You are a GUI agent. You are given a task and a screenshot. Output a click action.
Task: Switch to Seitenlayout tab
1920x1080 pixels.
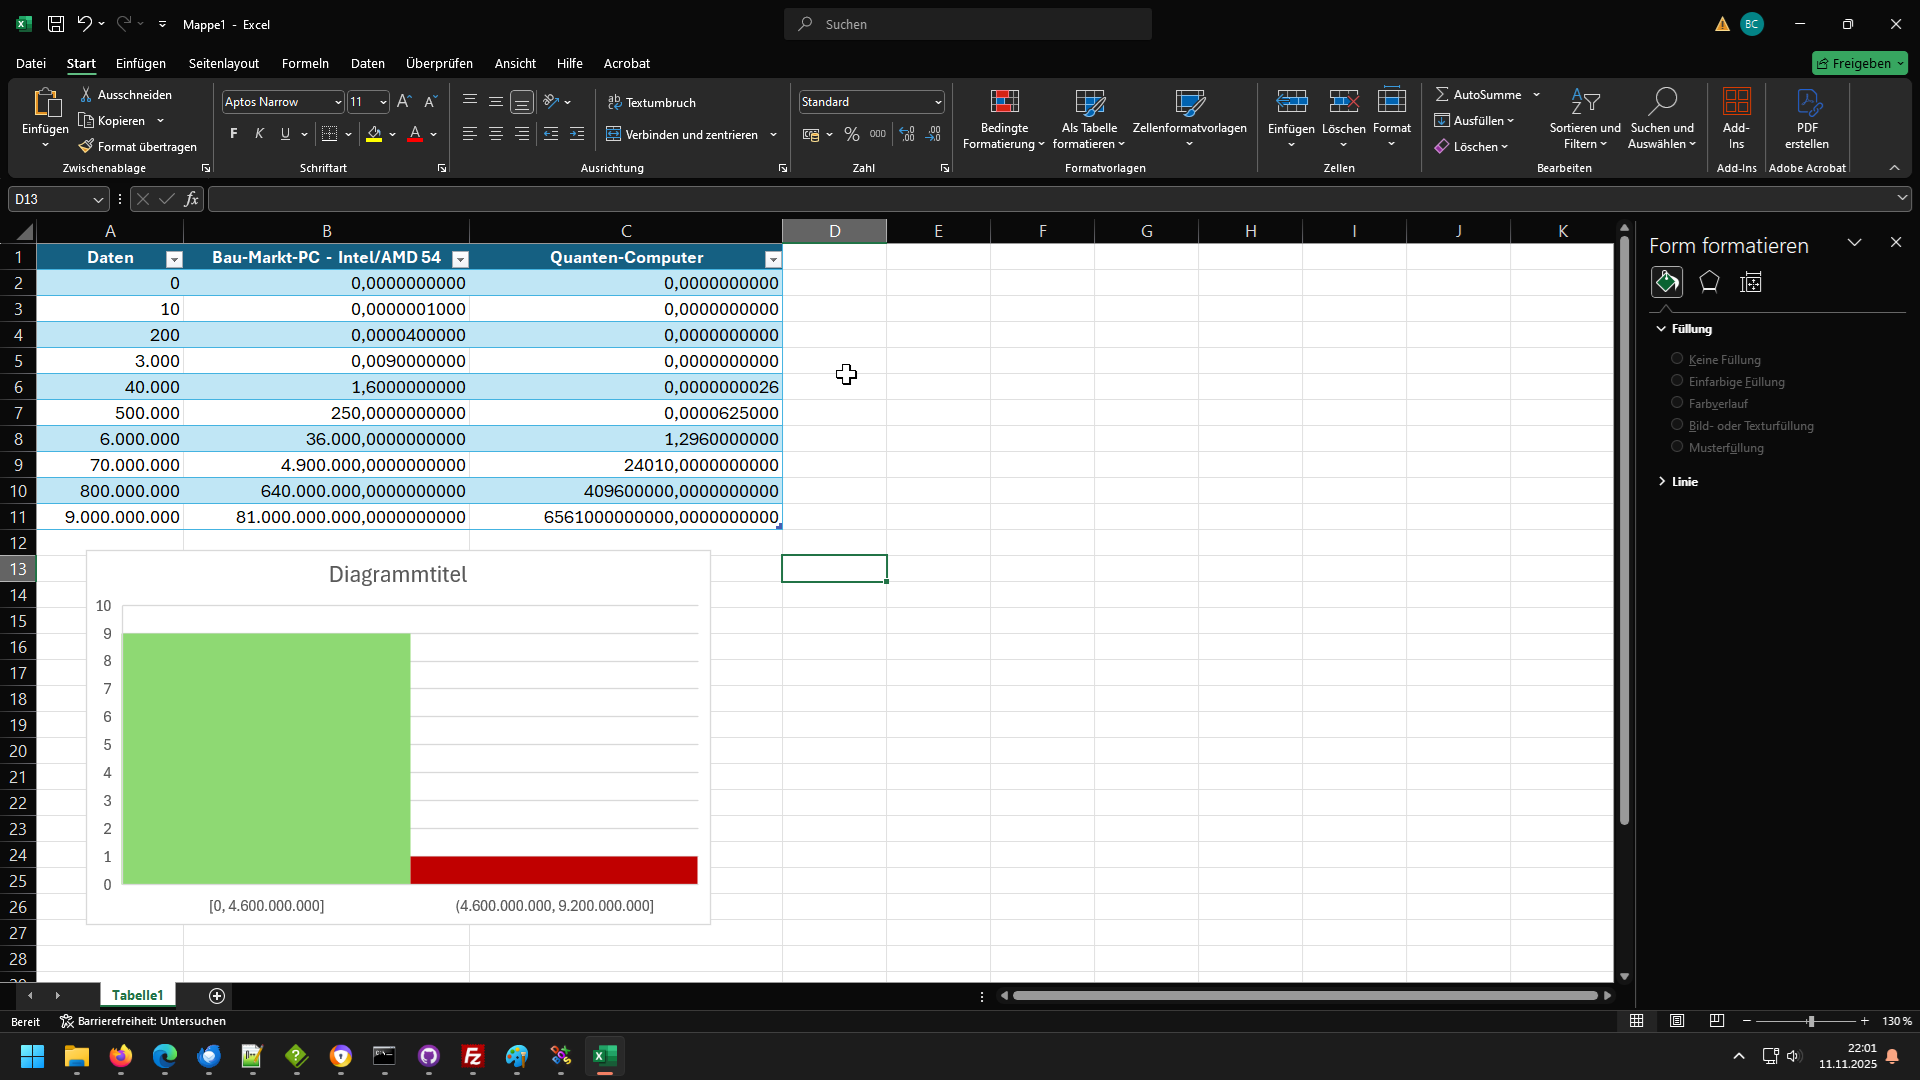(x=224, y=63)
